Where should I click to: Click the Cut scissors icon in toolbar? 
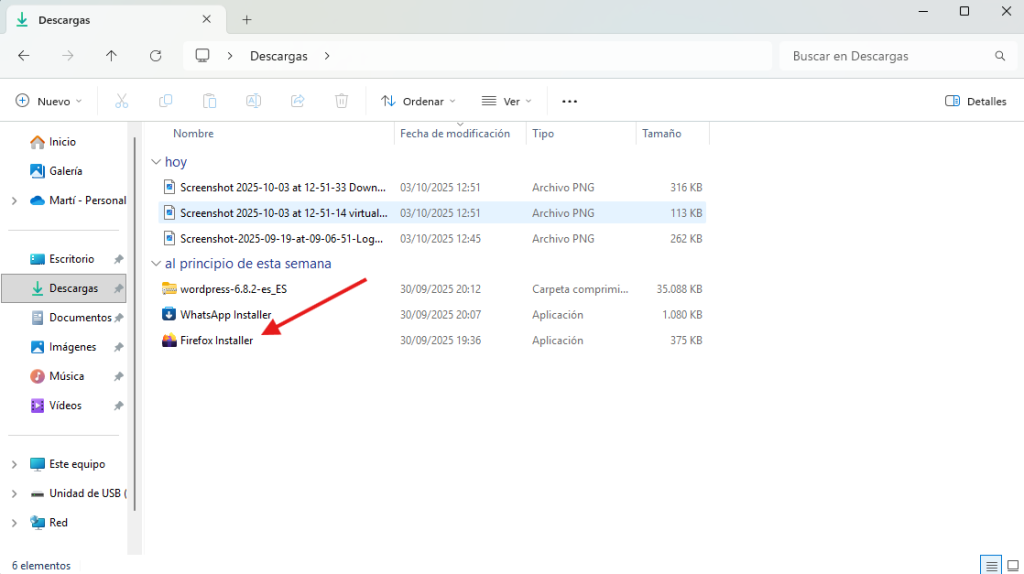[122, 101]
